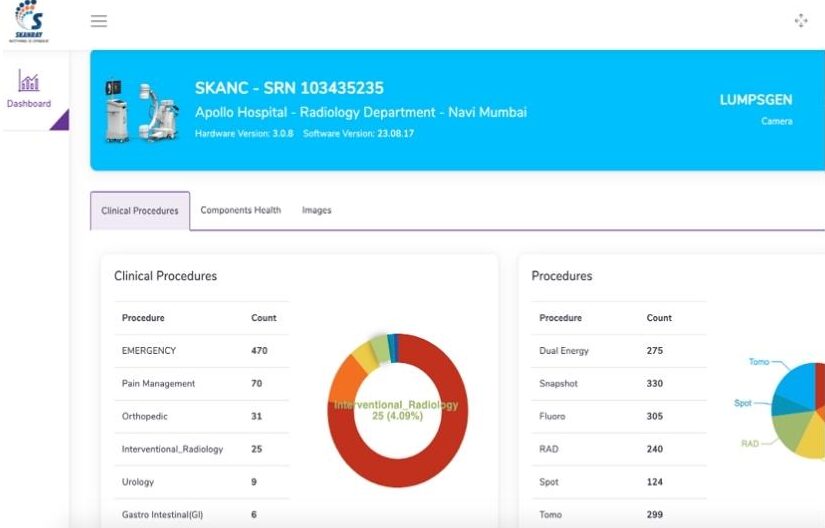Open the Images tab
Viewport: 825px width, 528px height.
click(317, 210)
